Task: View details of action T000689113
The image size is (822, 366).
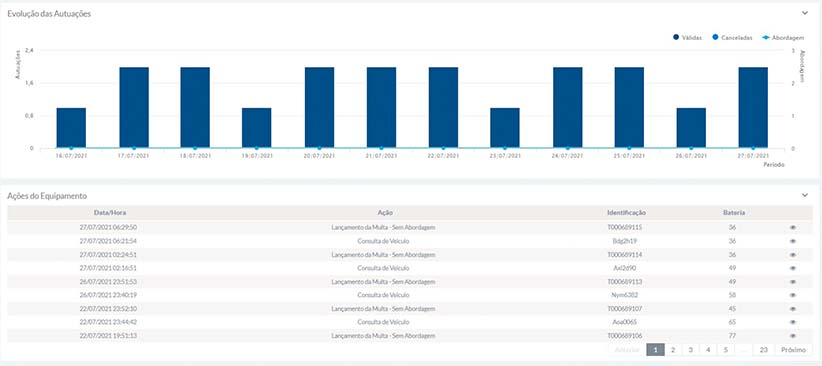Action: pyautogui.click(x=792, y=282)
